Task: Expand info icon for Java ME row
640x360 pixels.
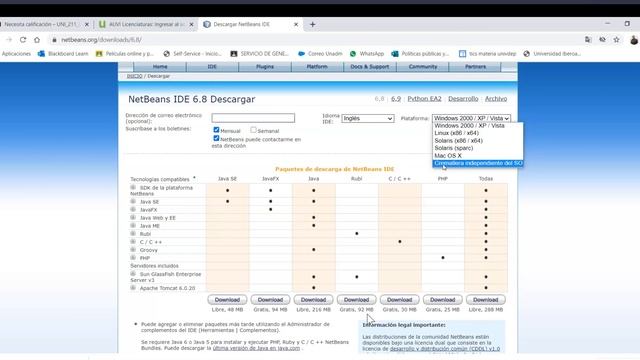Action: 133,225
